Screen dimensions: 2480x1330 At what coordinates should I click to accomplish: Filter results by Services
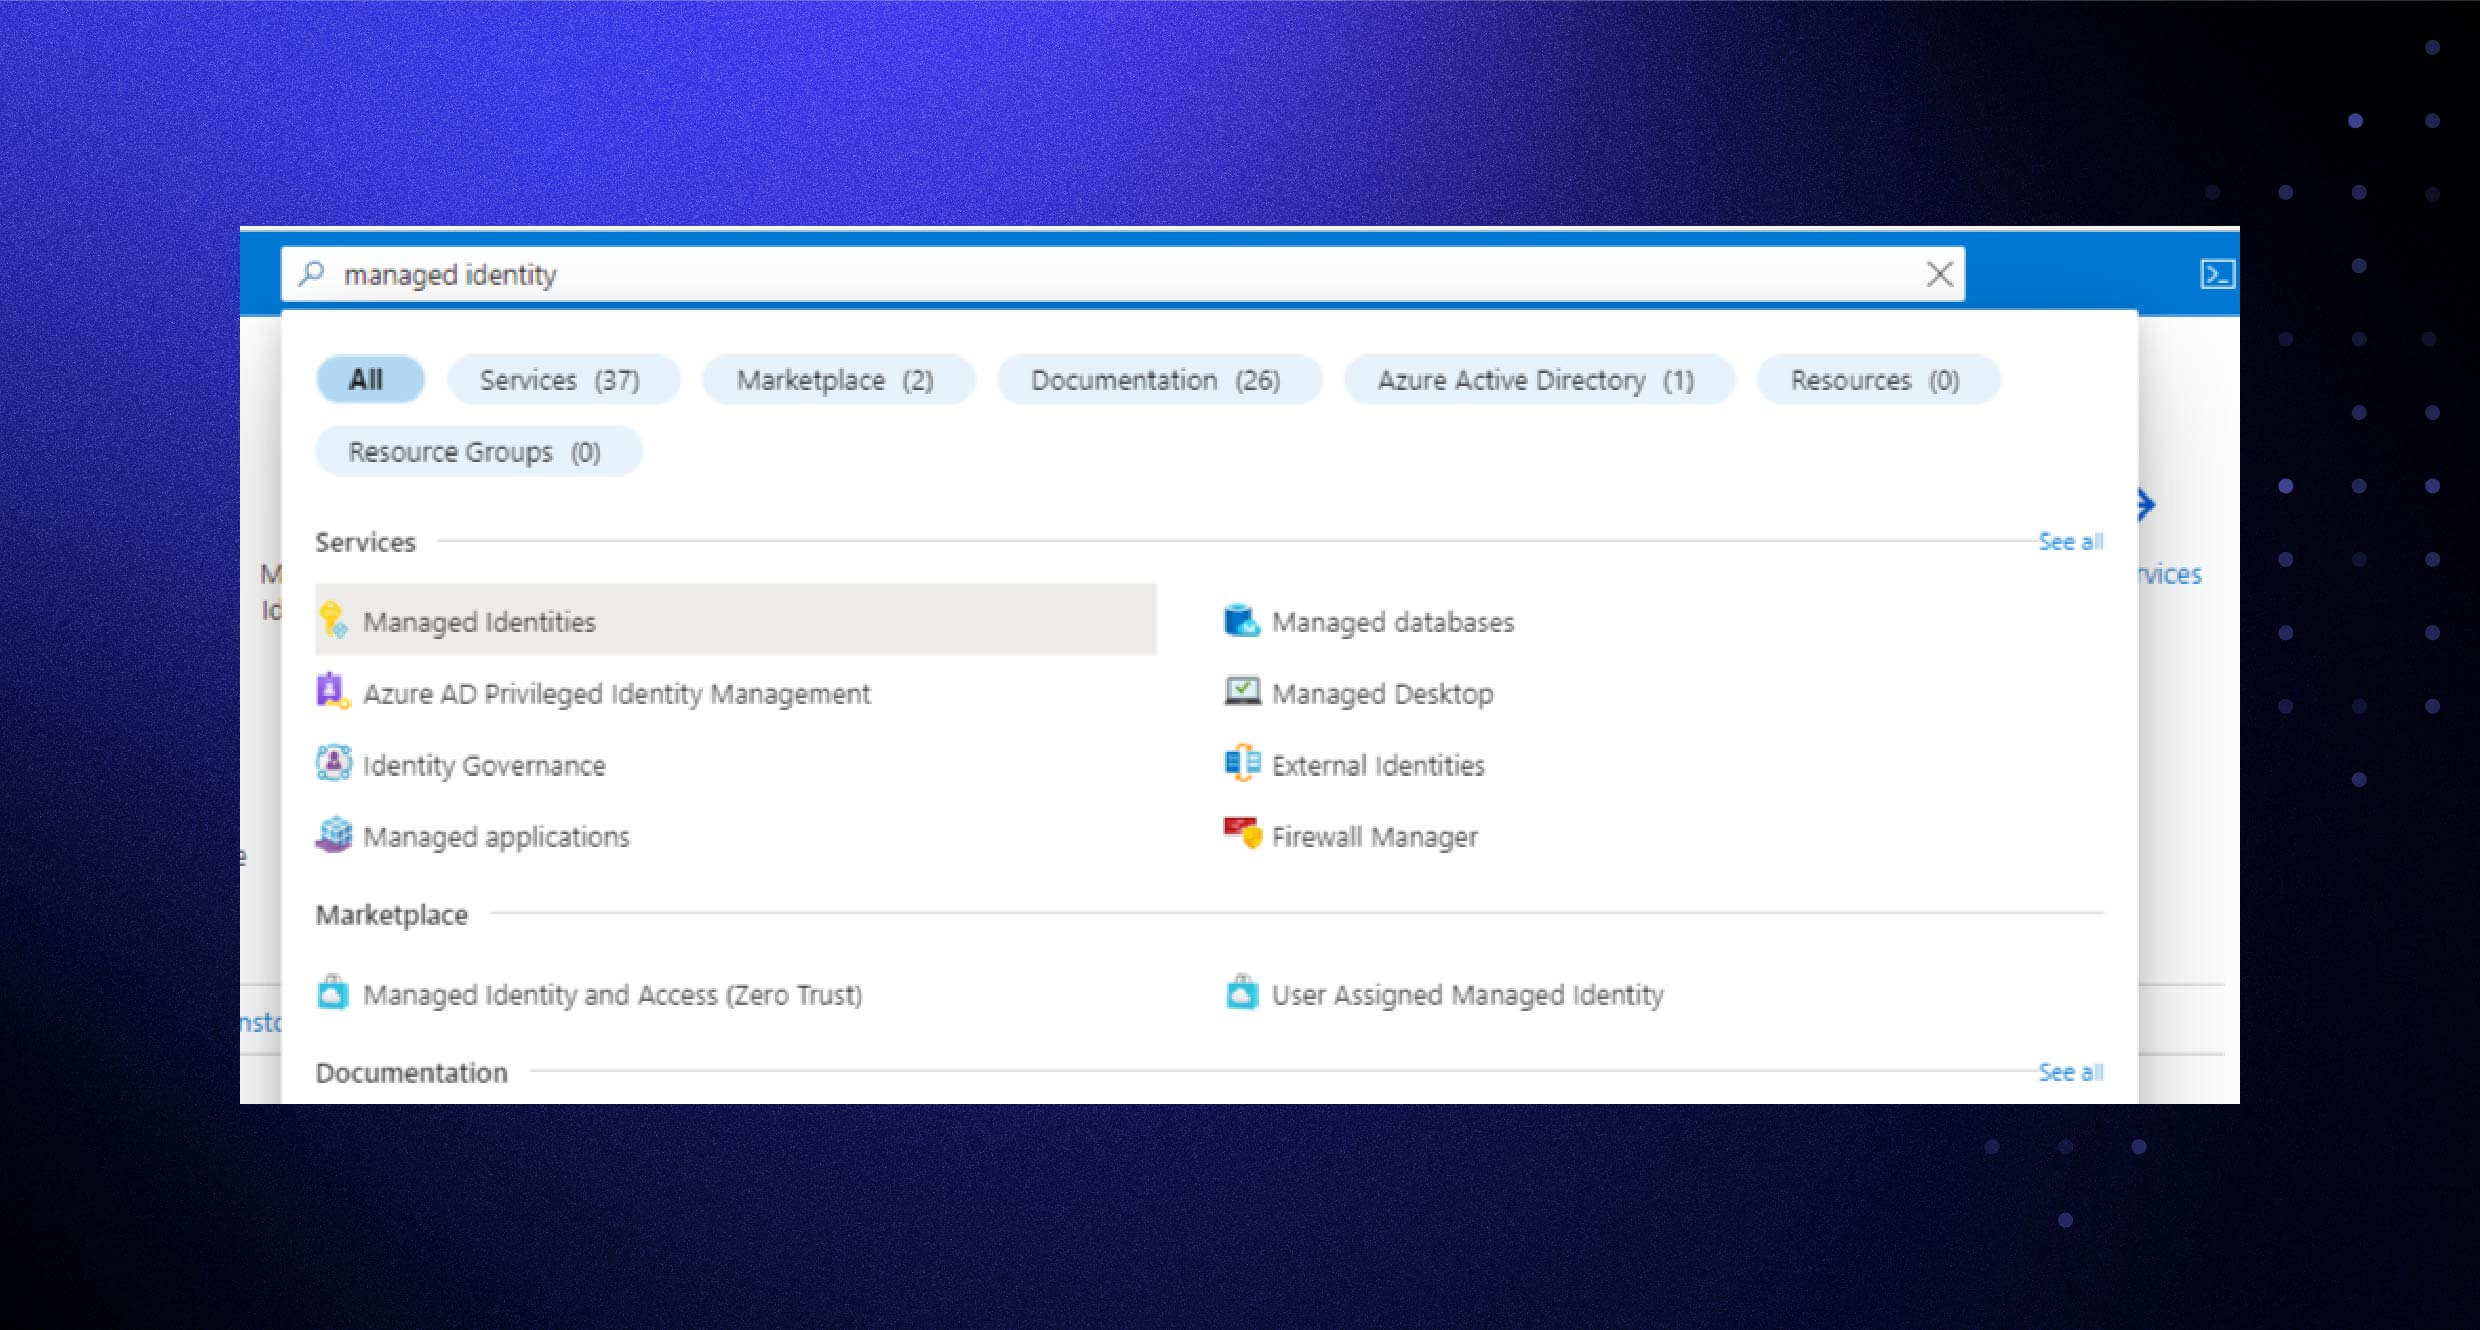click(563, 379)
